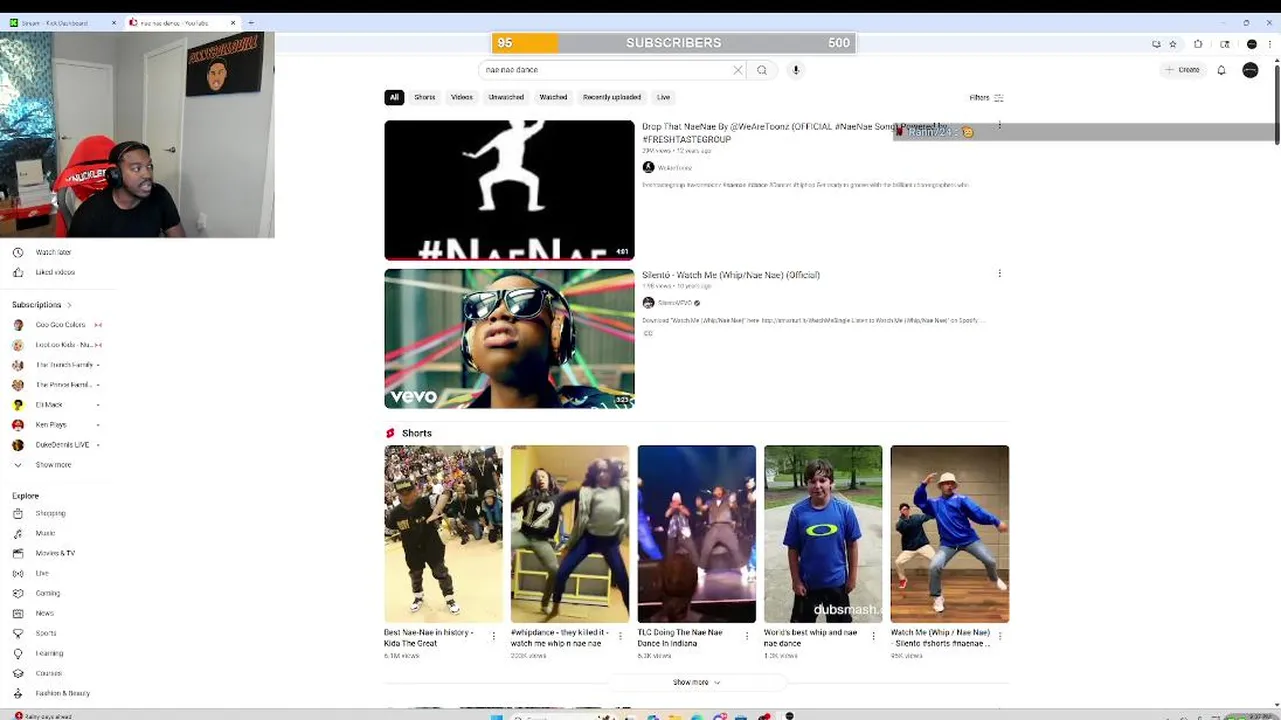The height and width of the screenshot is (720, 1281).
Task: Select the All filter chip
Action: click(394, 97)
